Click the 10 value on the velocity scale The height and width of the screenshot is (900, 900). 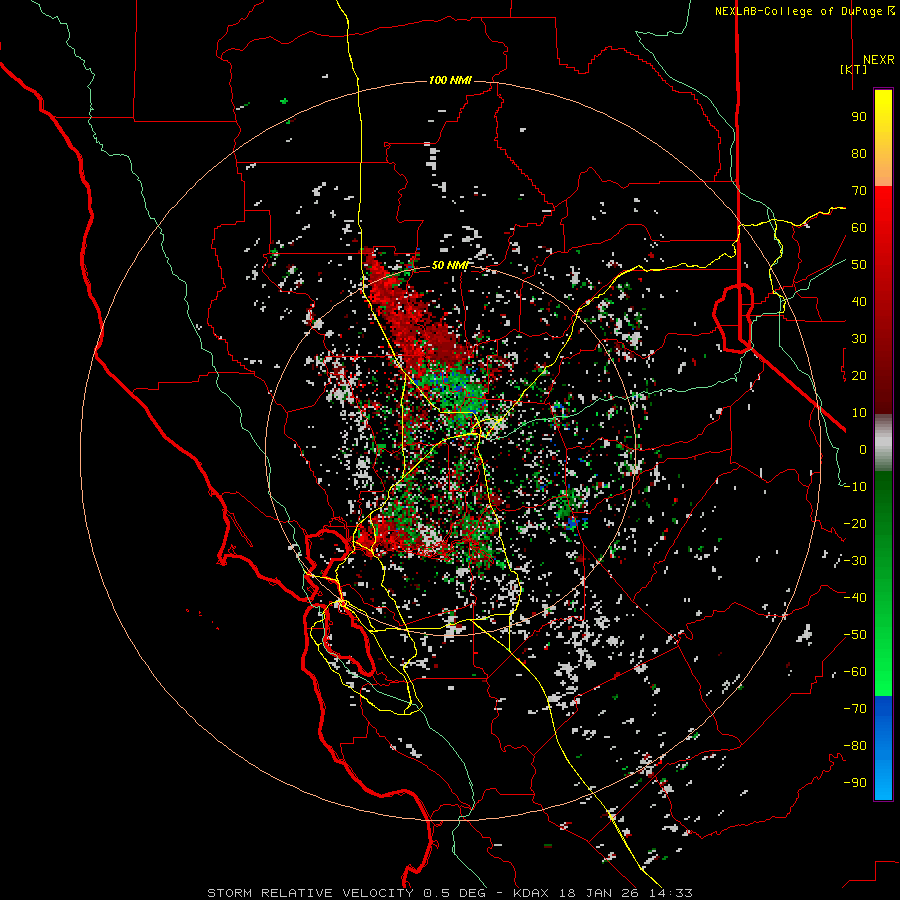coord(859,413)
